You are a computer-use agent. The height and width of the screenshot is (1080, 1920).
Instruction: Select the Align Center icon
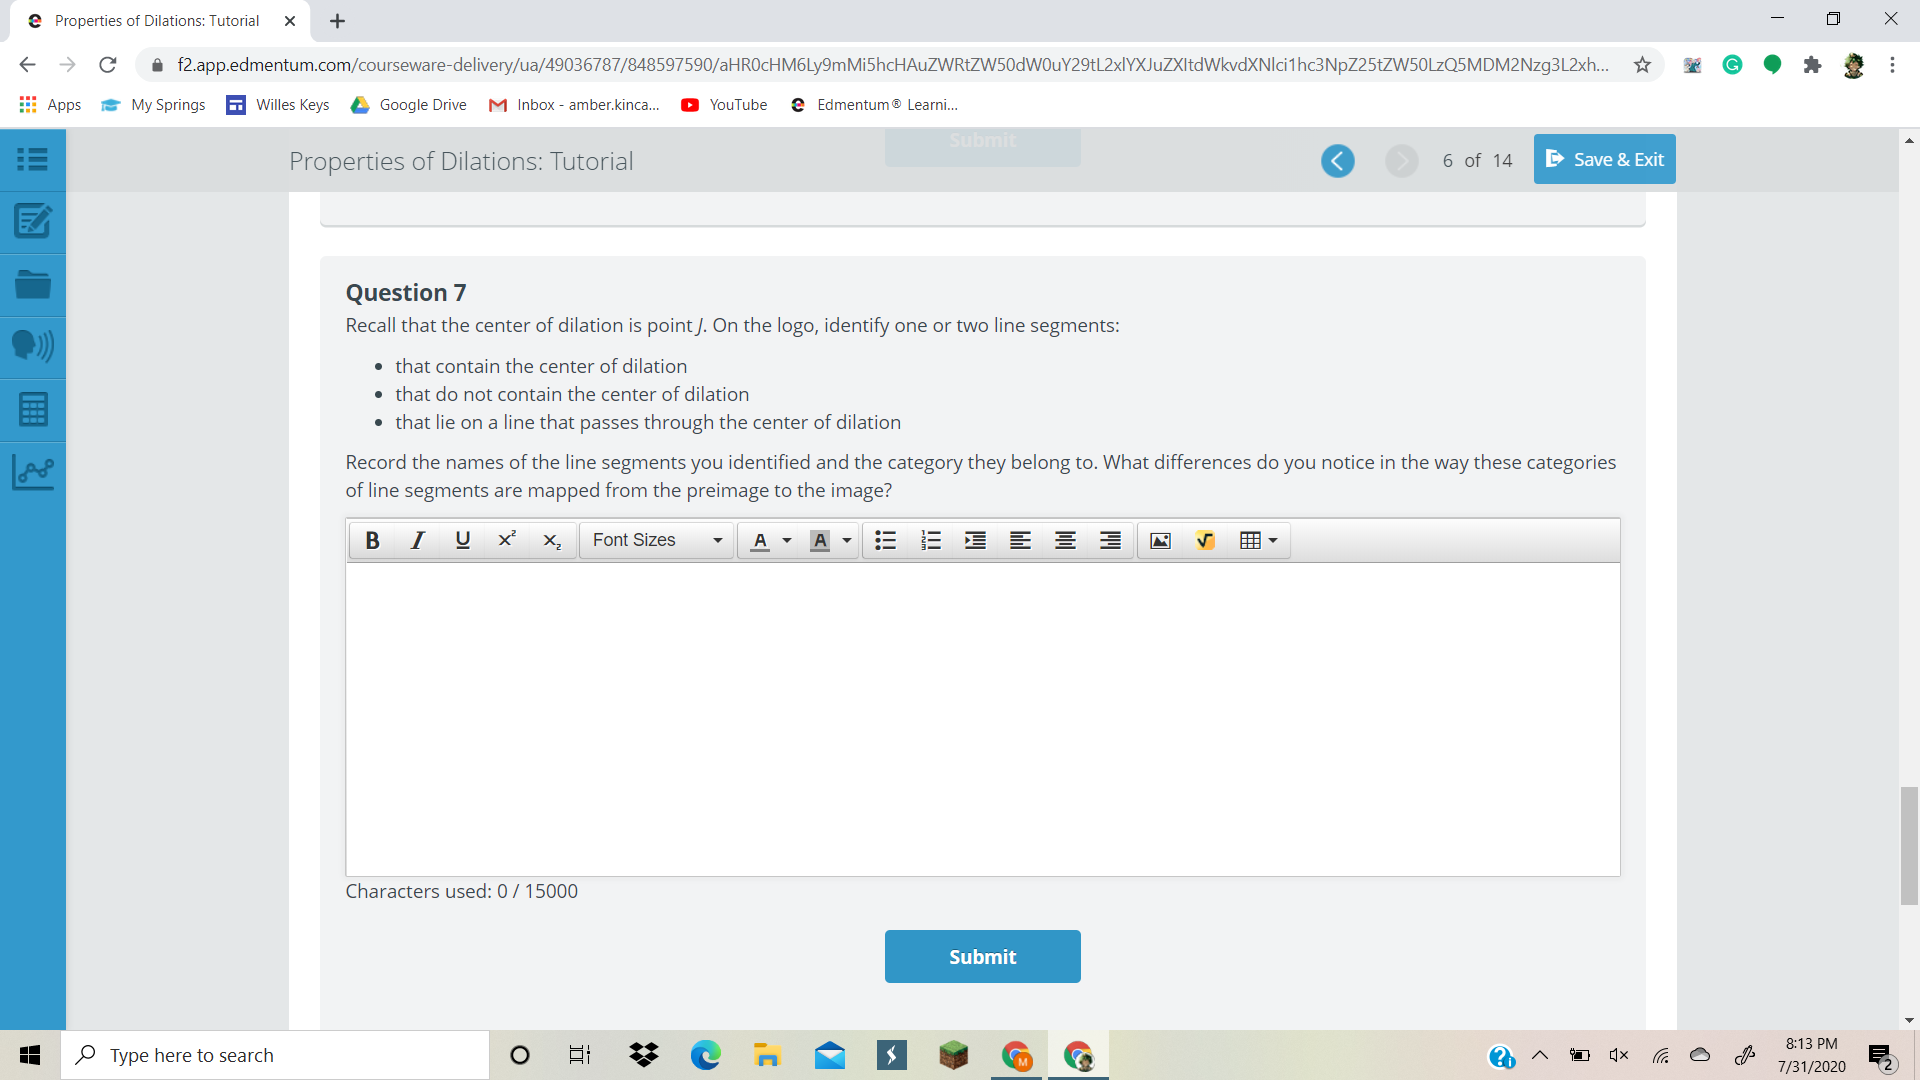tap(1063, 541)
